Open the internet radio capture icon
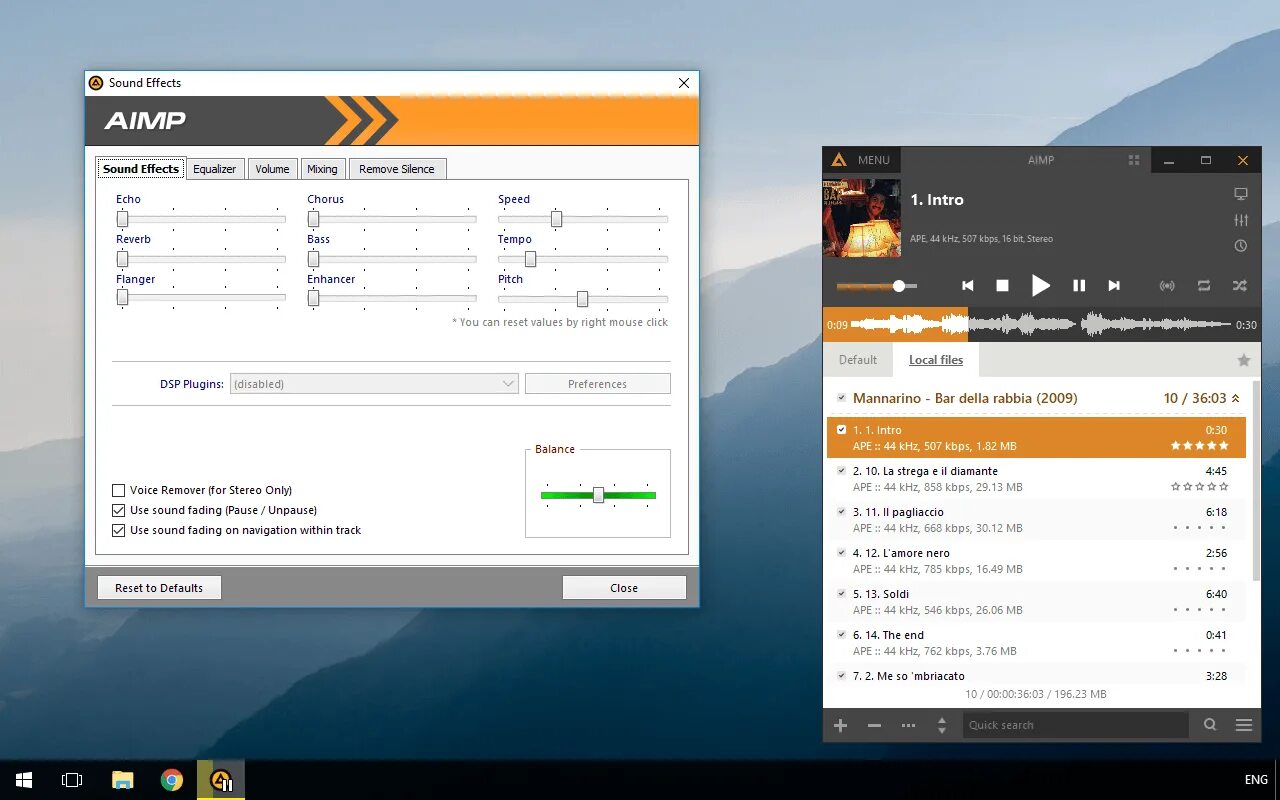The image size is (1280, 800). tap(1167, 286)
